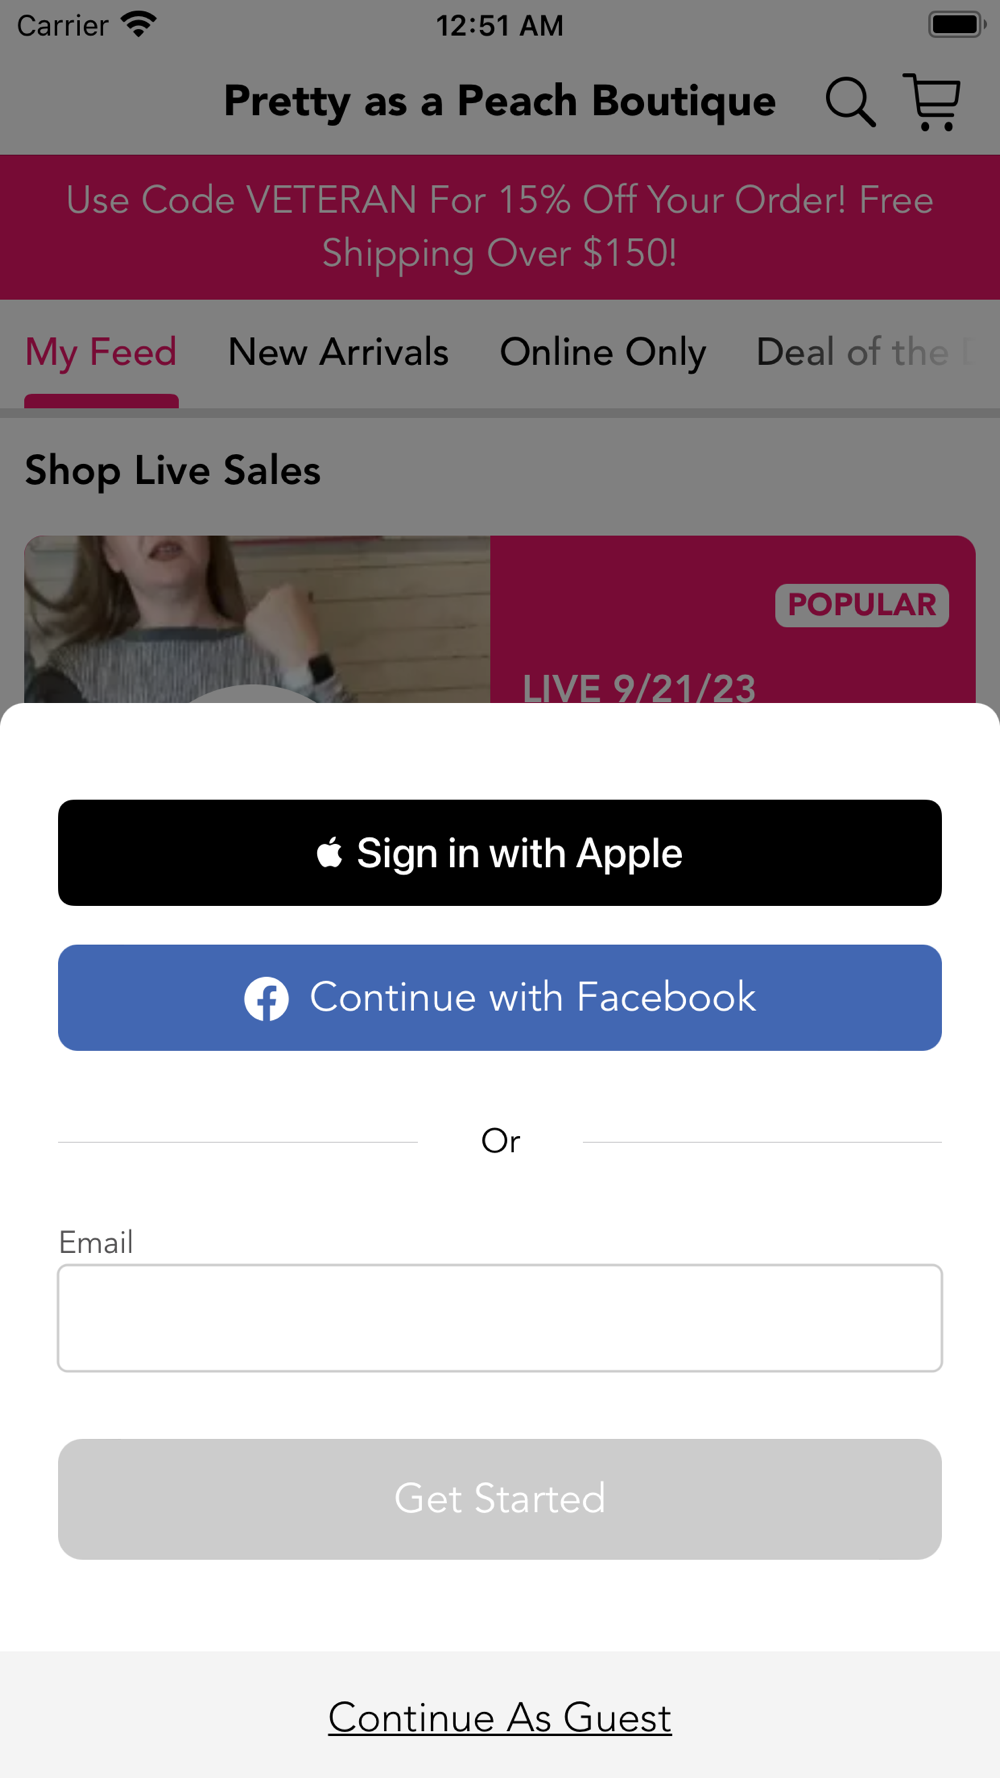Tap the Pretty as a Peach Boutique title
This screenshot has width=1000, height=1778.
tap(500, 102)
